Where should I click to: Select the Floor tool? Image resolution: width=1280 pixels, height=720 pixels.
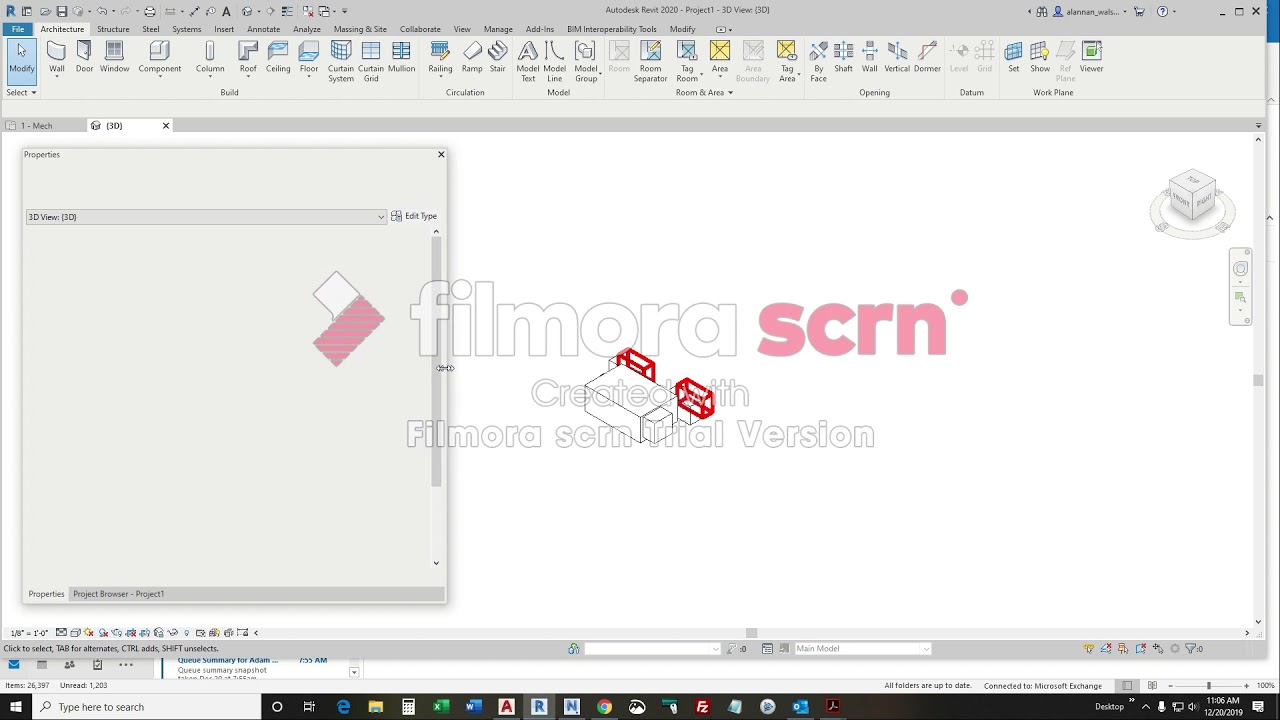click(309, 58)
